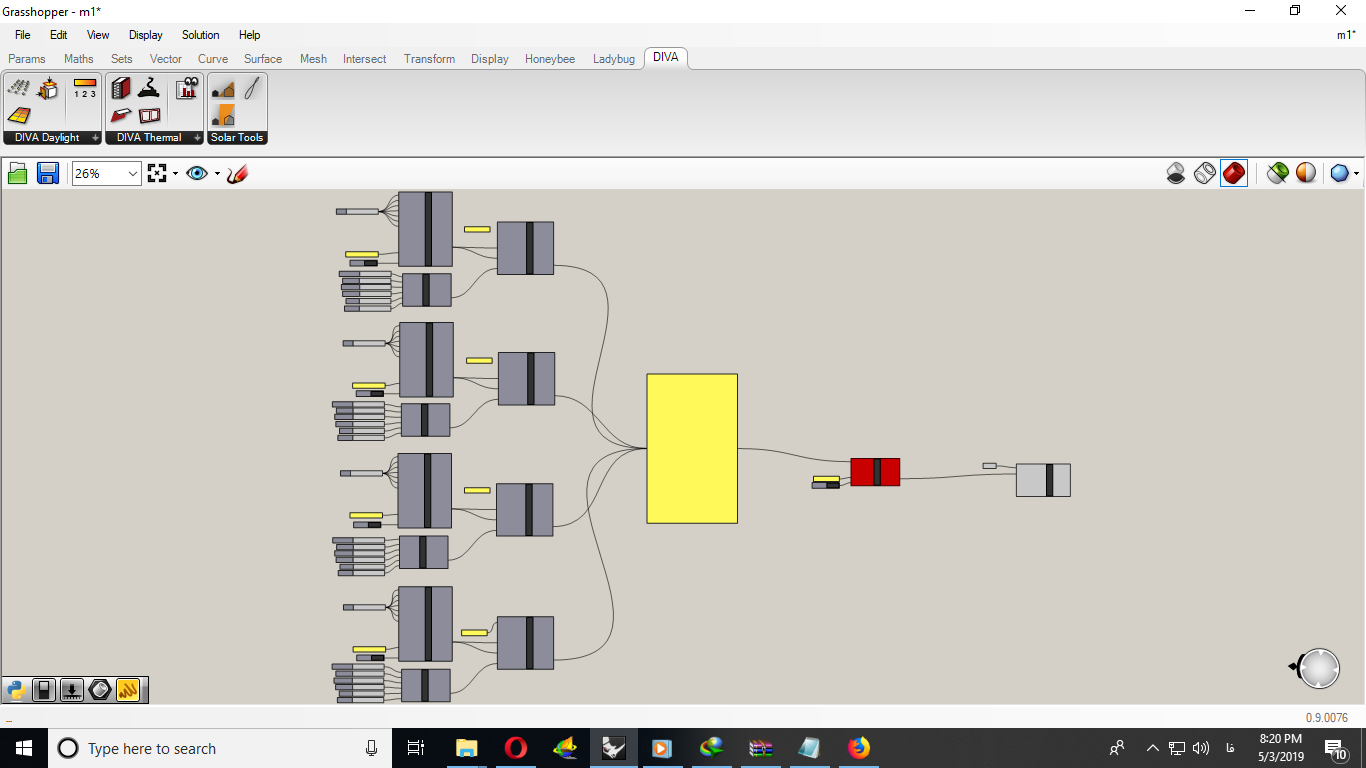Open the Display menu
This screenshot has height=768, width=1366.
pos(146,35)
